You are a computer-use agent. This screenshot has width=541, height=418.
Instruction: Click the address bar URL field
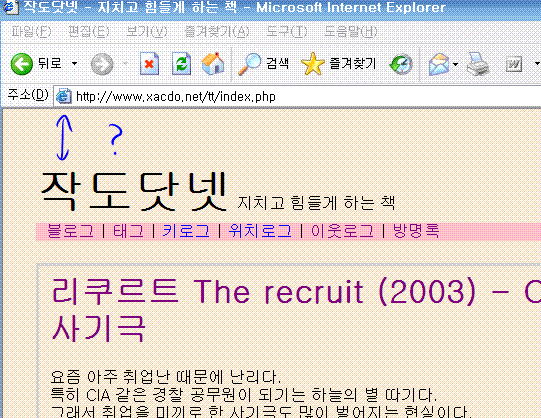(297, 96)
